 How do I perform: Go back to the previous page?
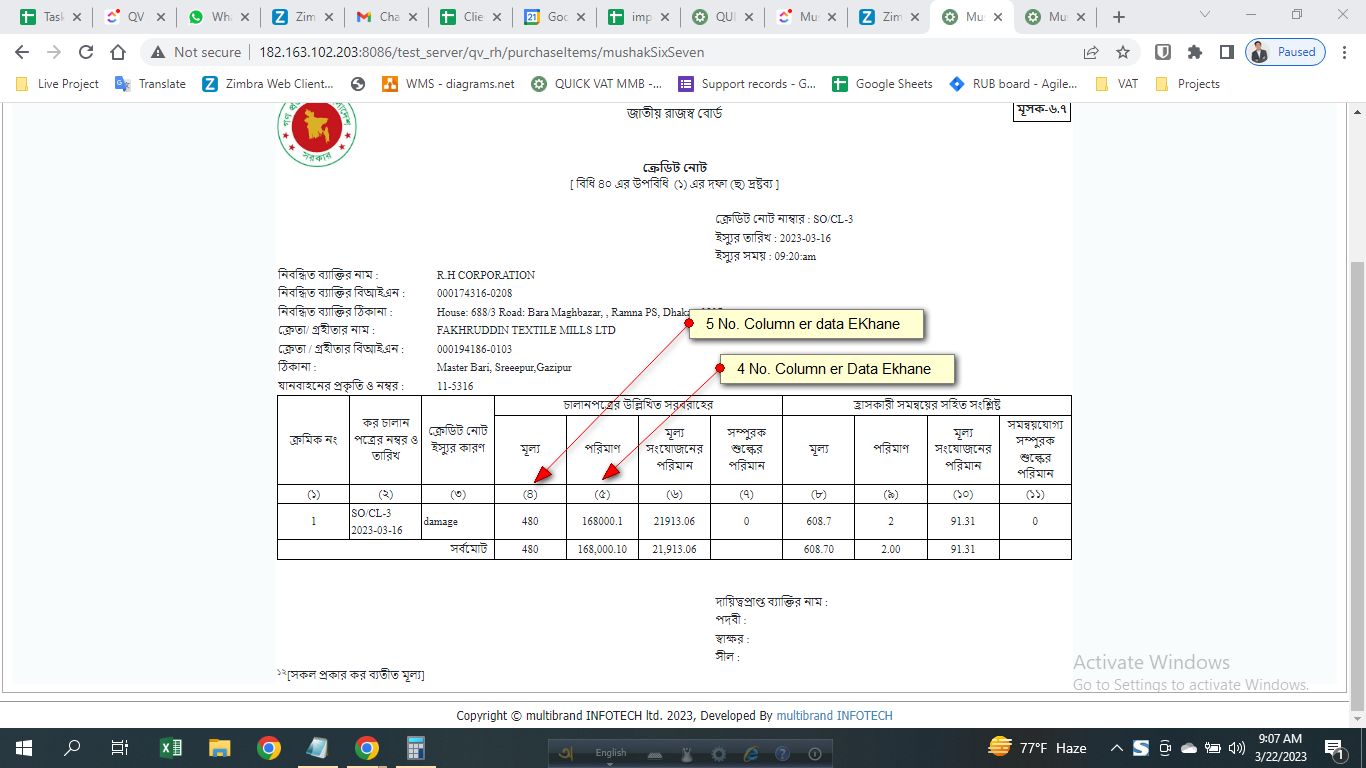click(22, 52)
